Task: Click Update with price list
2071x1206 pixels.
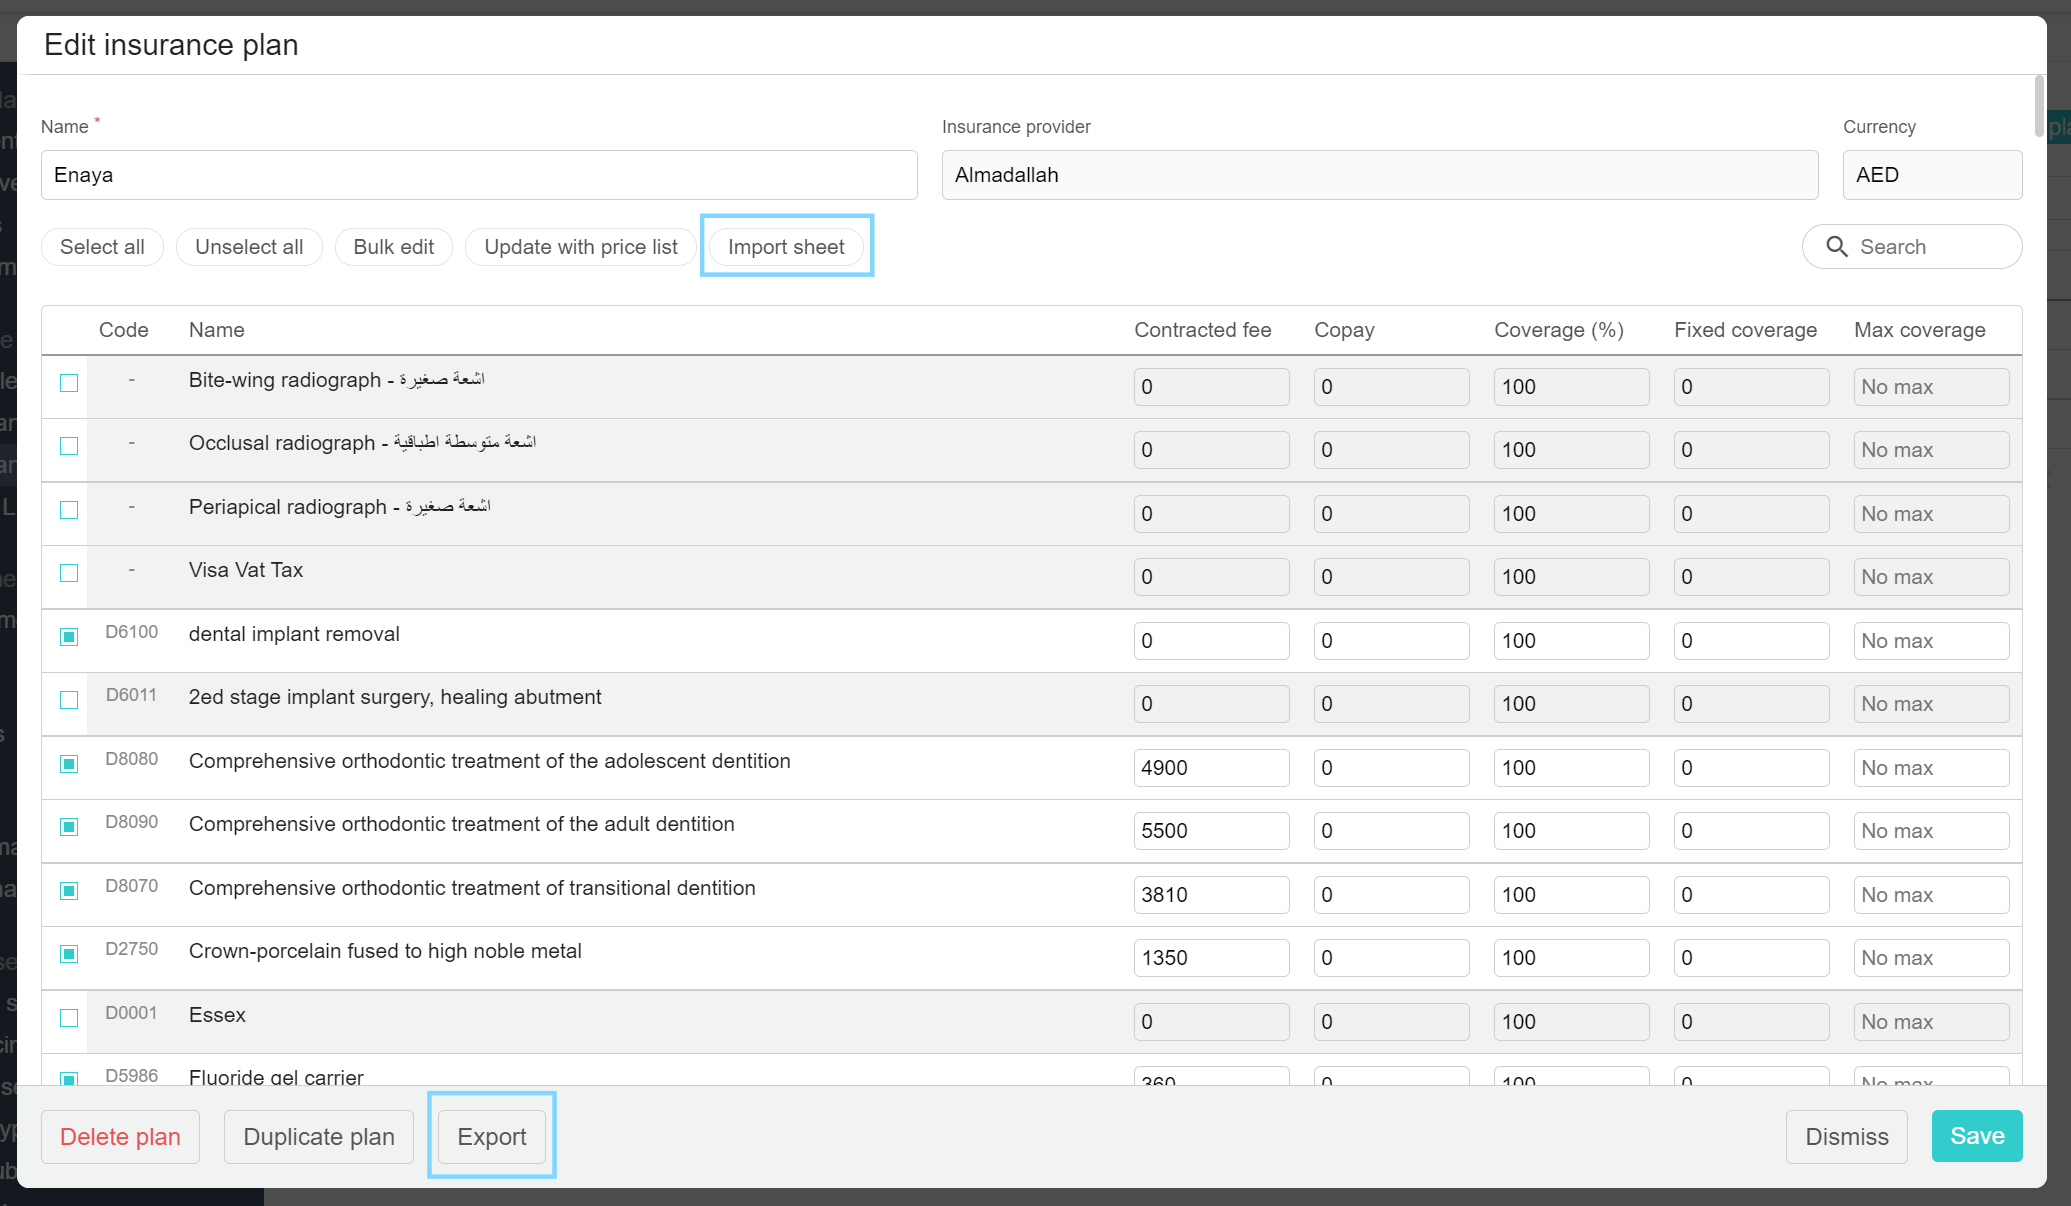Action: point(581,247)
